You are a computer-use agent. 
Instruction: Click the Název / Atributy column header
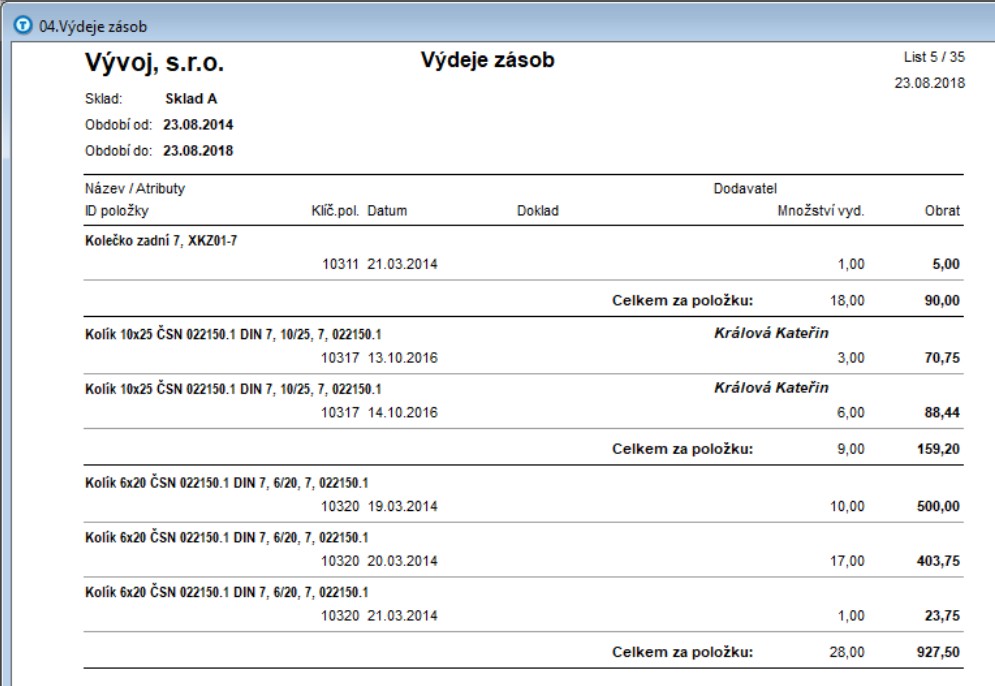[x=135, y=188]
